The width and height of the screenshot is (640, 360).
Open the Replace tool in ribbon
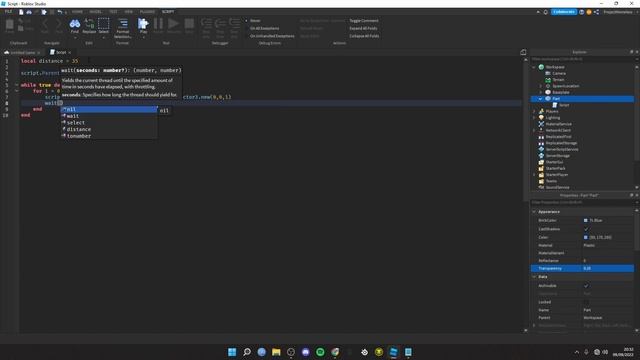[89, 26]
